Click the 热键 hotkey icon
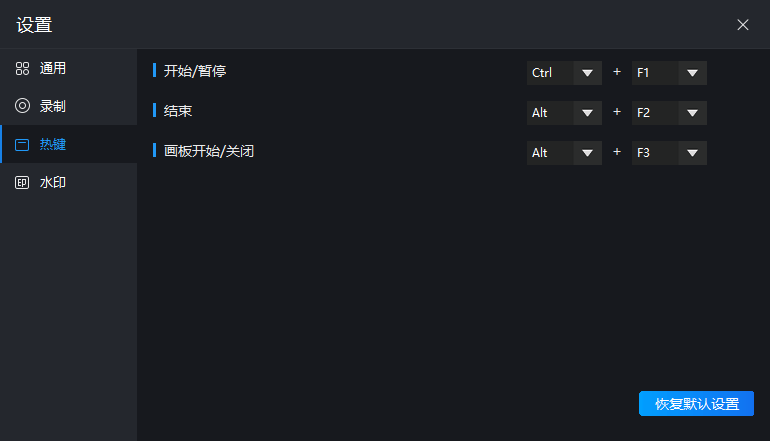The image size is (770, 441). coord(22,144)
